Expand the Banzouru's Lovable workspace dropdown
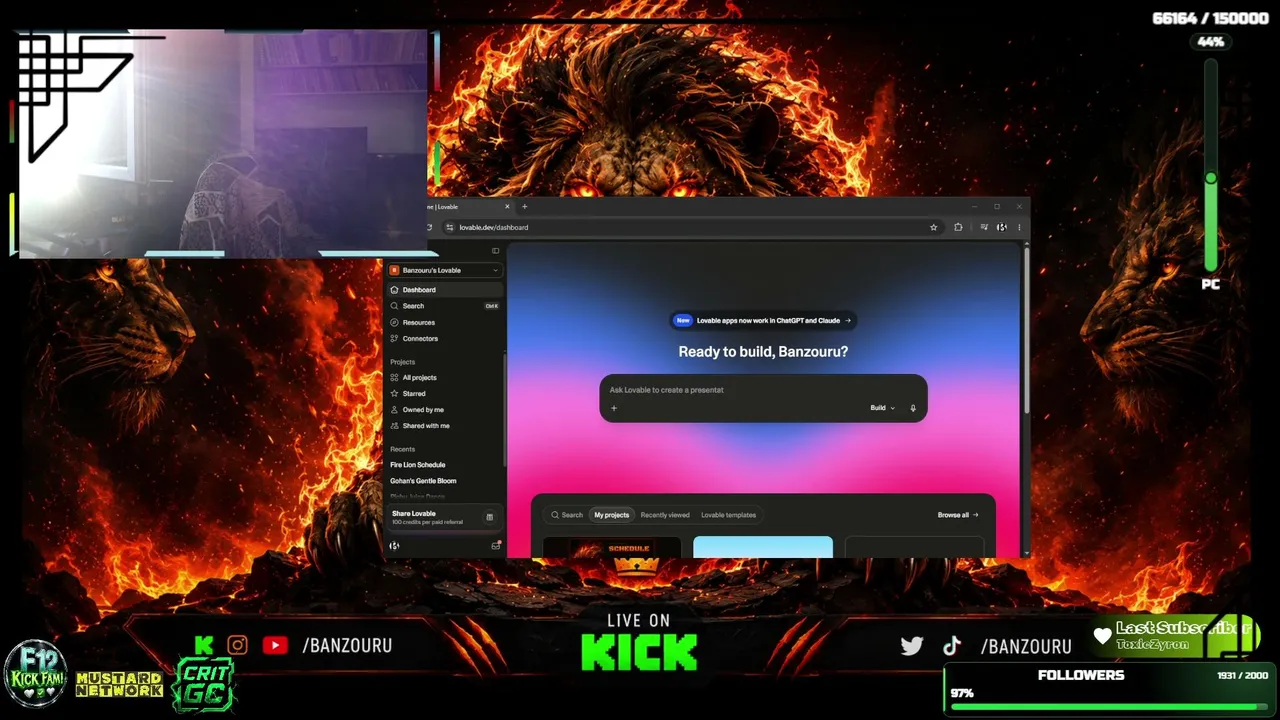 (x=445, y=270)
